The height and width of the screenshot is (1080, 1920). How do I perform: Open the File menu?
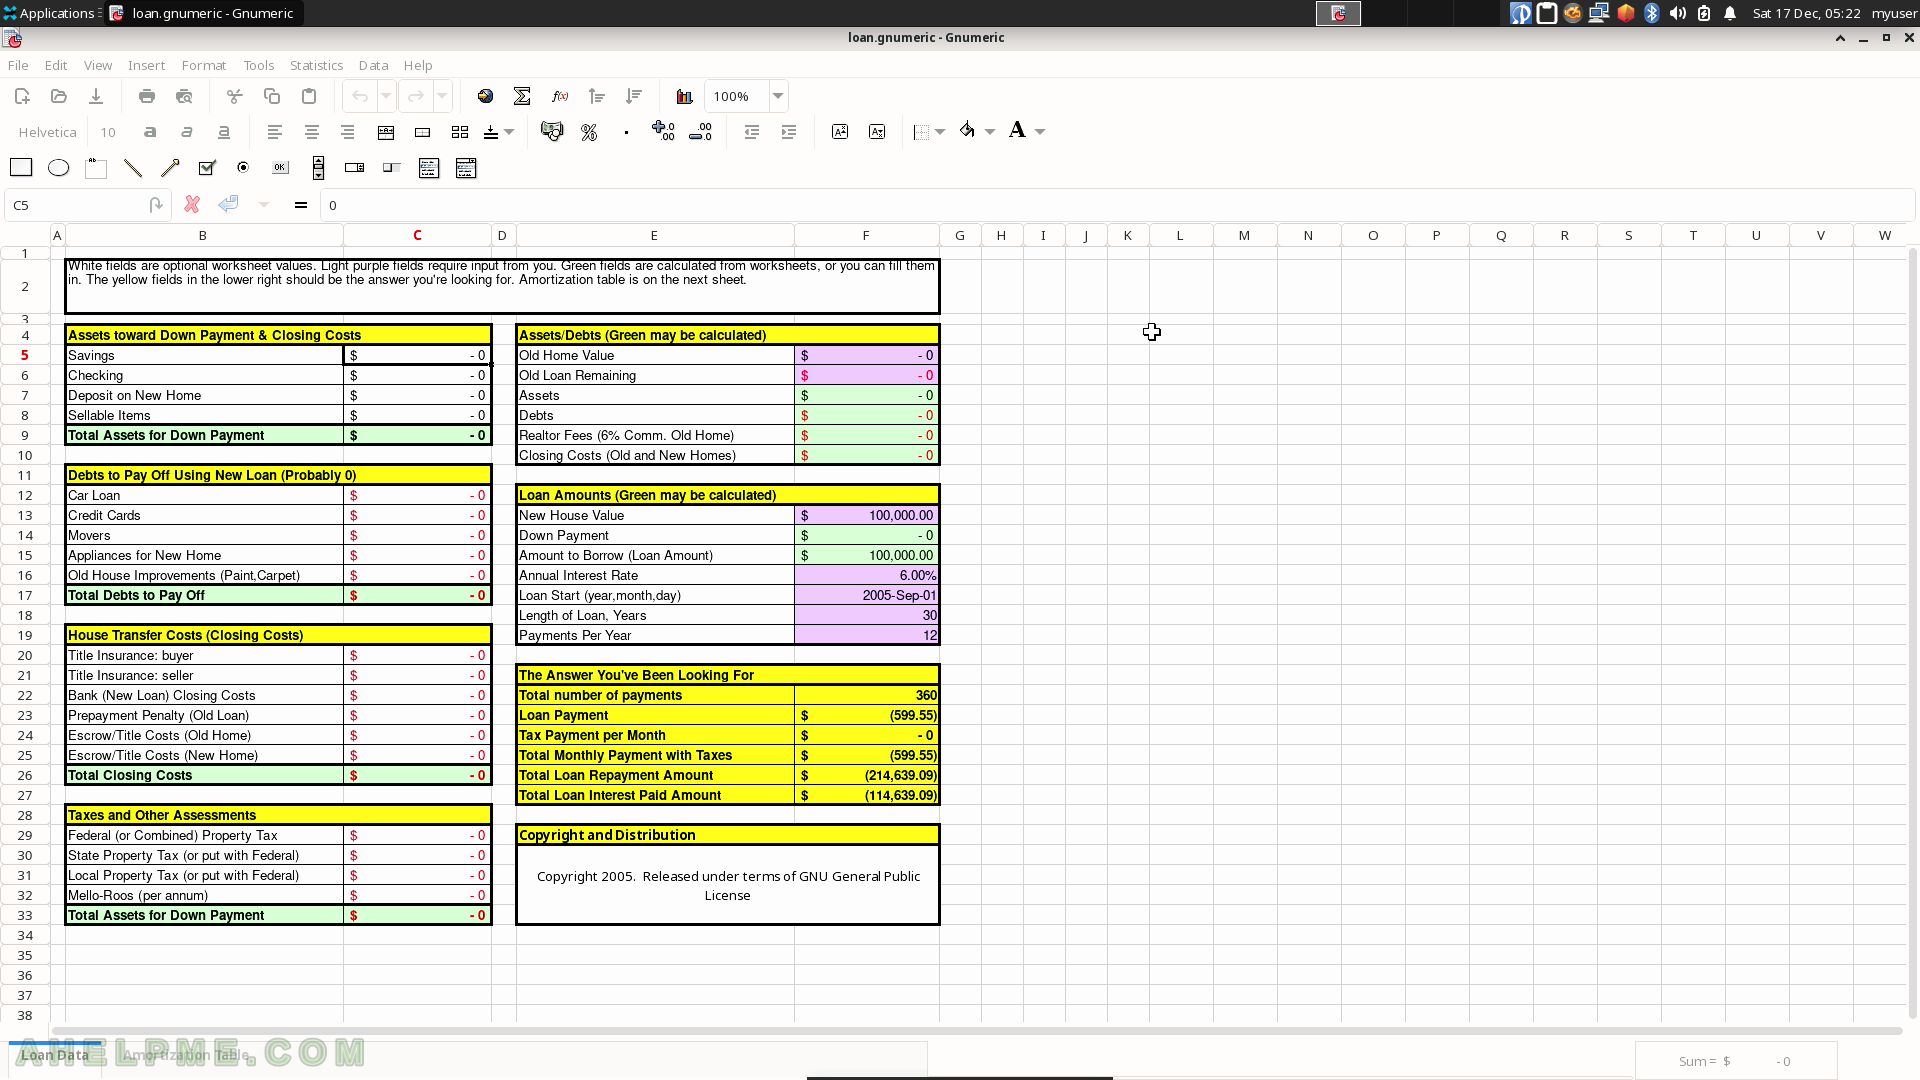coord(18,65)
